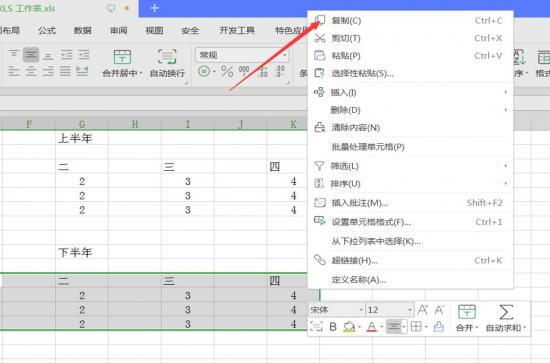Click the format cells icon beside 设置单元格格式
Viewport: 550px width, 363px height.
pos(320,221)
